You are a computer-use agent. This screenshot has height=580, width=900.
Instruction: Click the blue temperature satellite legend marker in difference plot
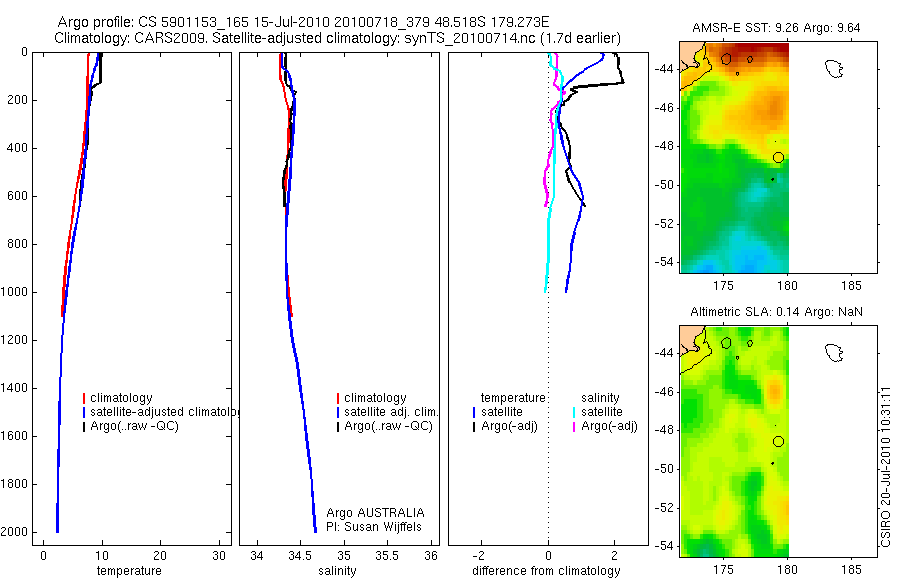click(x=474, y=412)
